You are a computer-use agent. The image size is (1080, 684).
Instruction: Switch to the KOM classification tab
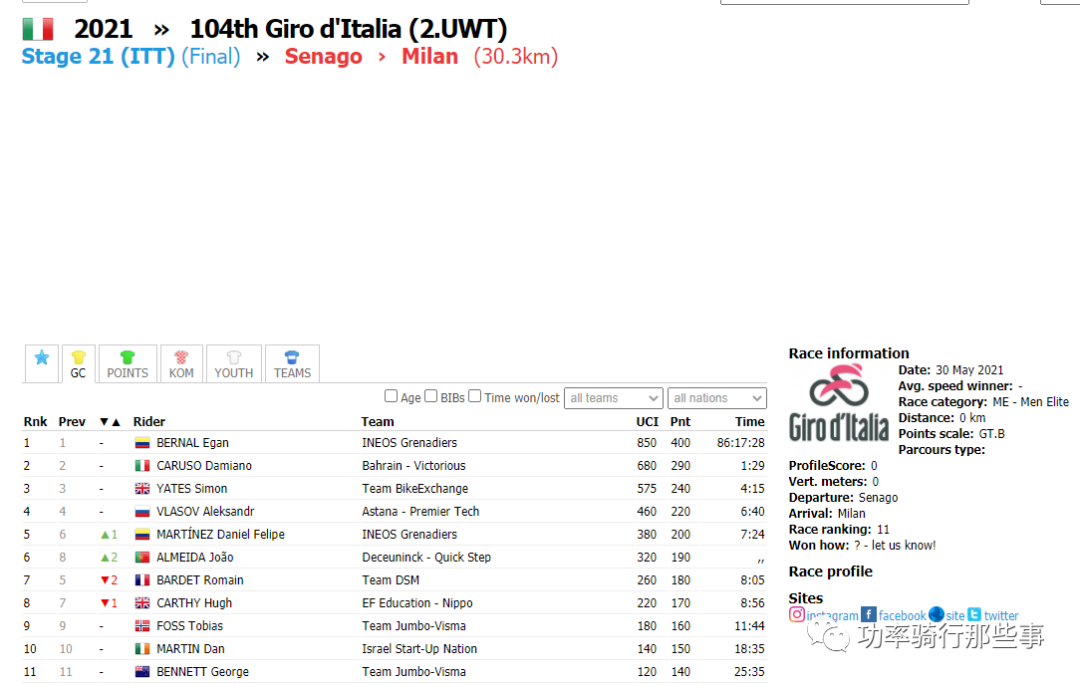(181, 363)
